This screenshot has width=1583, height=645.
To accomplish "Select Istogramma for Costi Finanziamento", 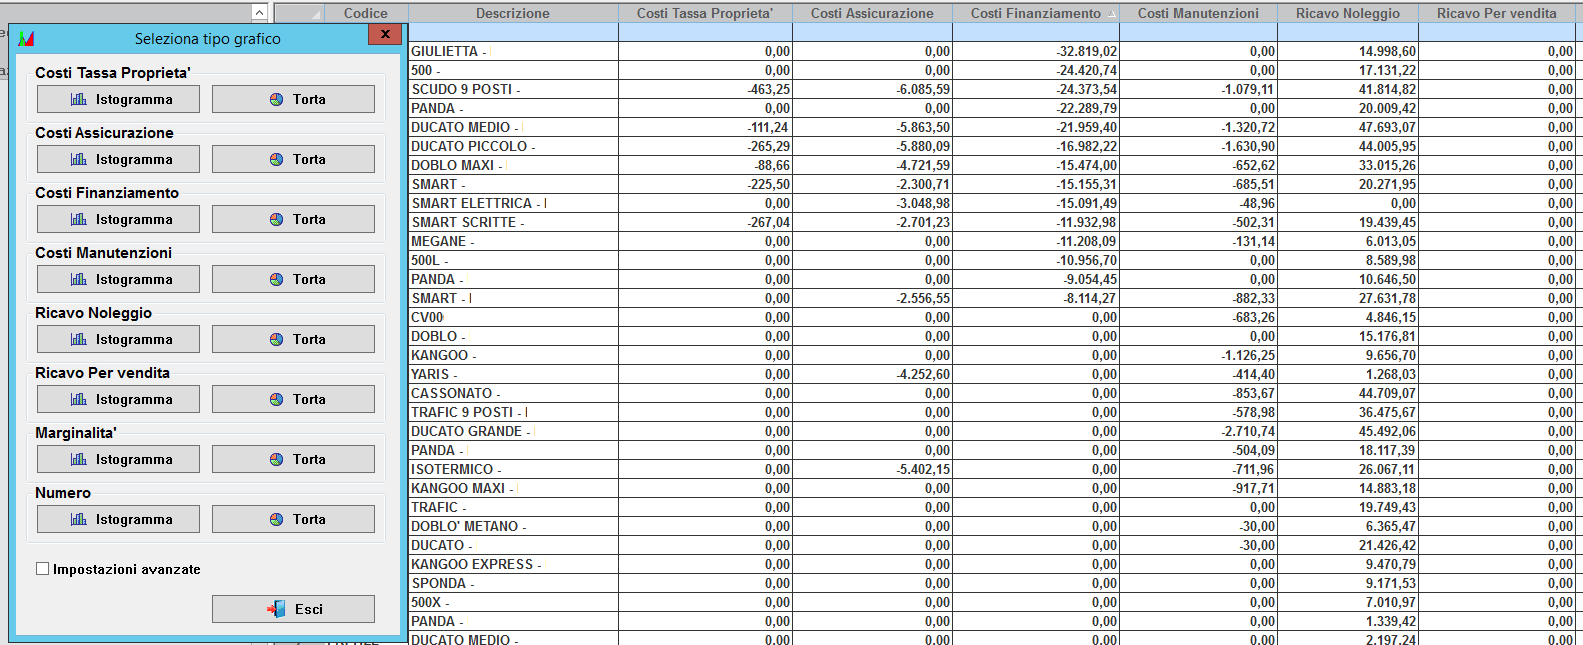I will tap(118, 219).
